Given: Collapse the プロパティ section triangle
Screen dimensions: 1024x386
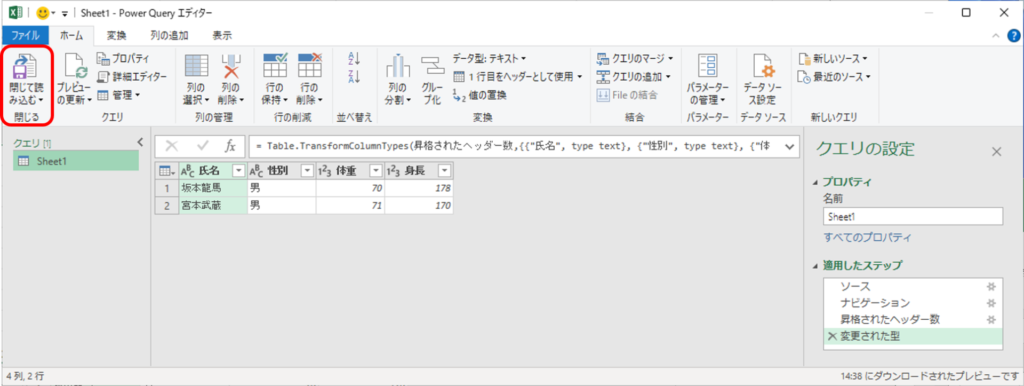Looking at the screenshot, I should [x=815, y=182].
